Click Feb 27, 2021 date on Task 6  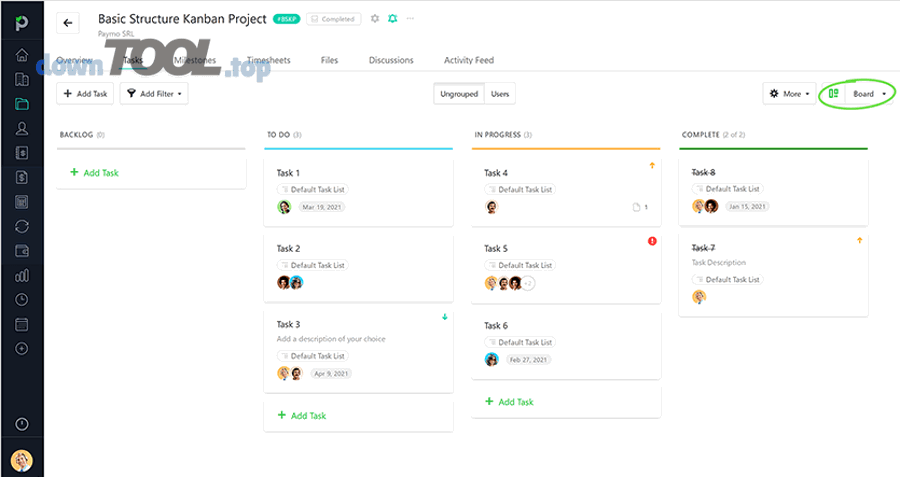coord(529,360)
